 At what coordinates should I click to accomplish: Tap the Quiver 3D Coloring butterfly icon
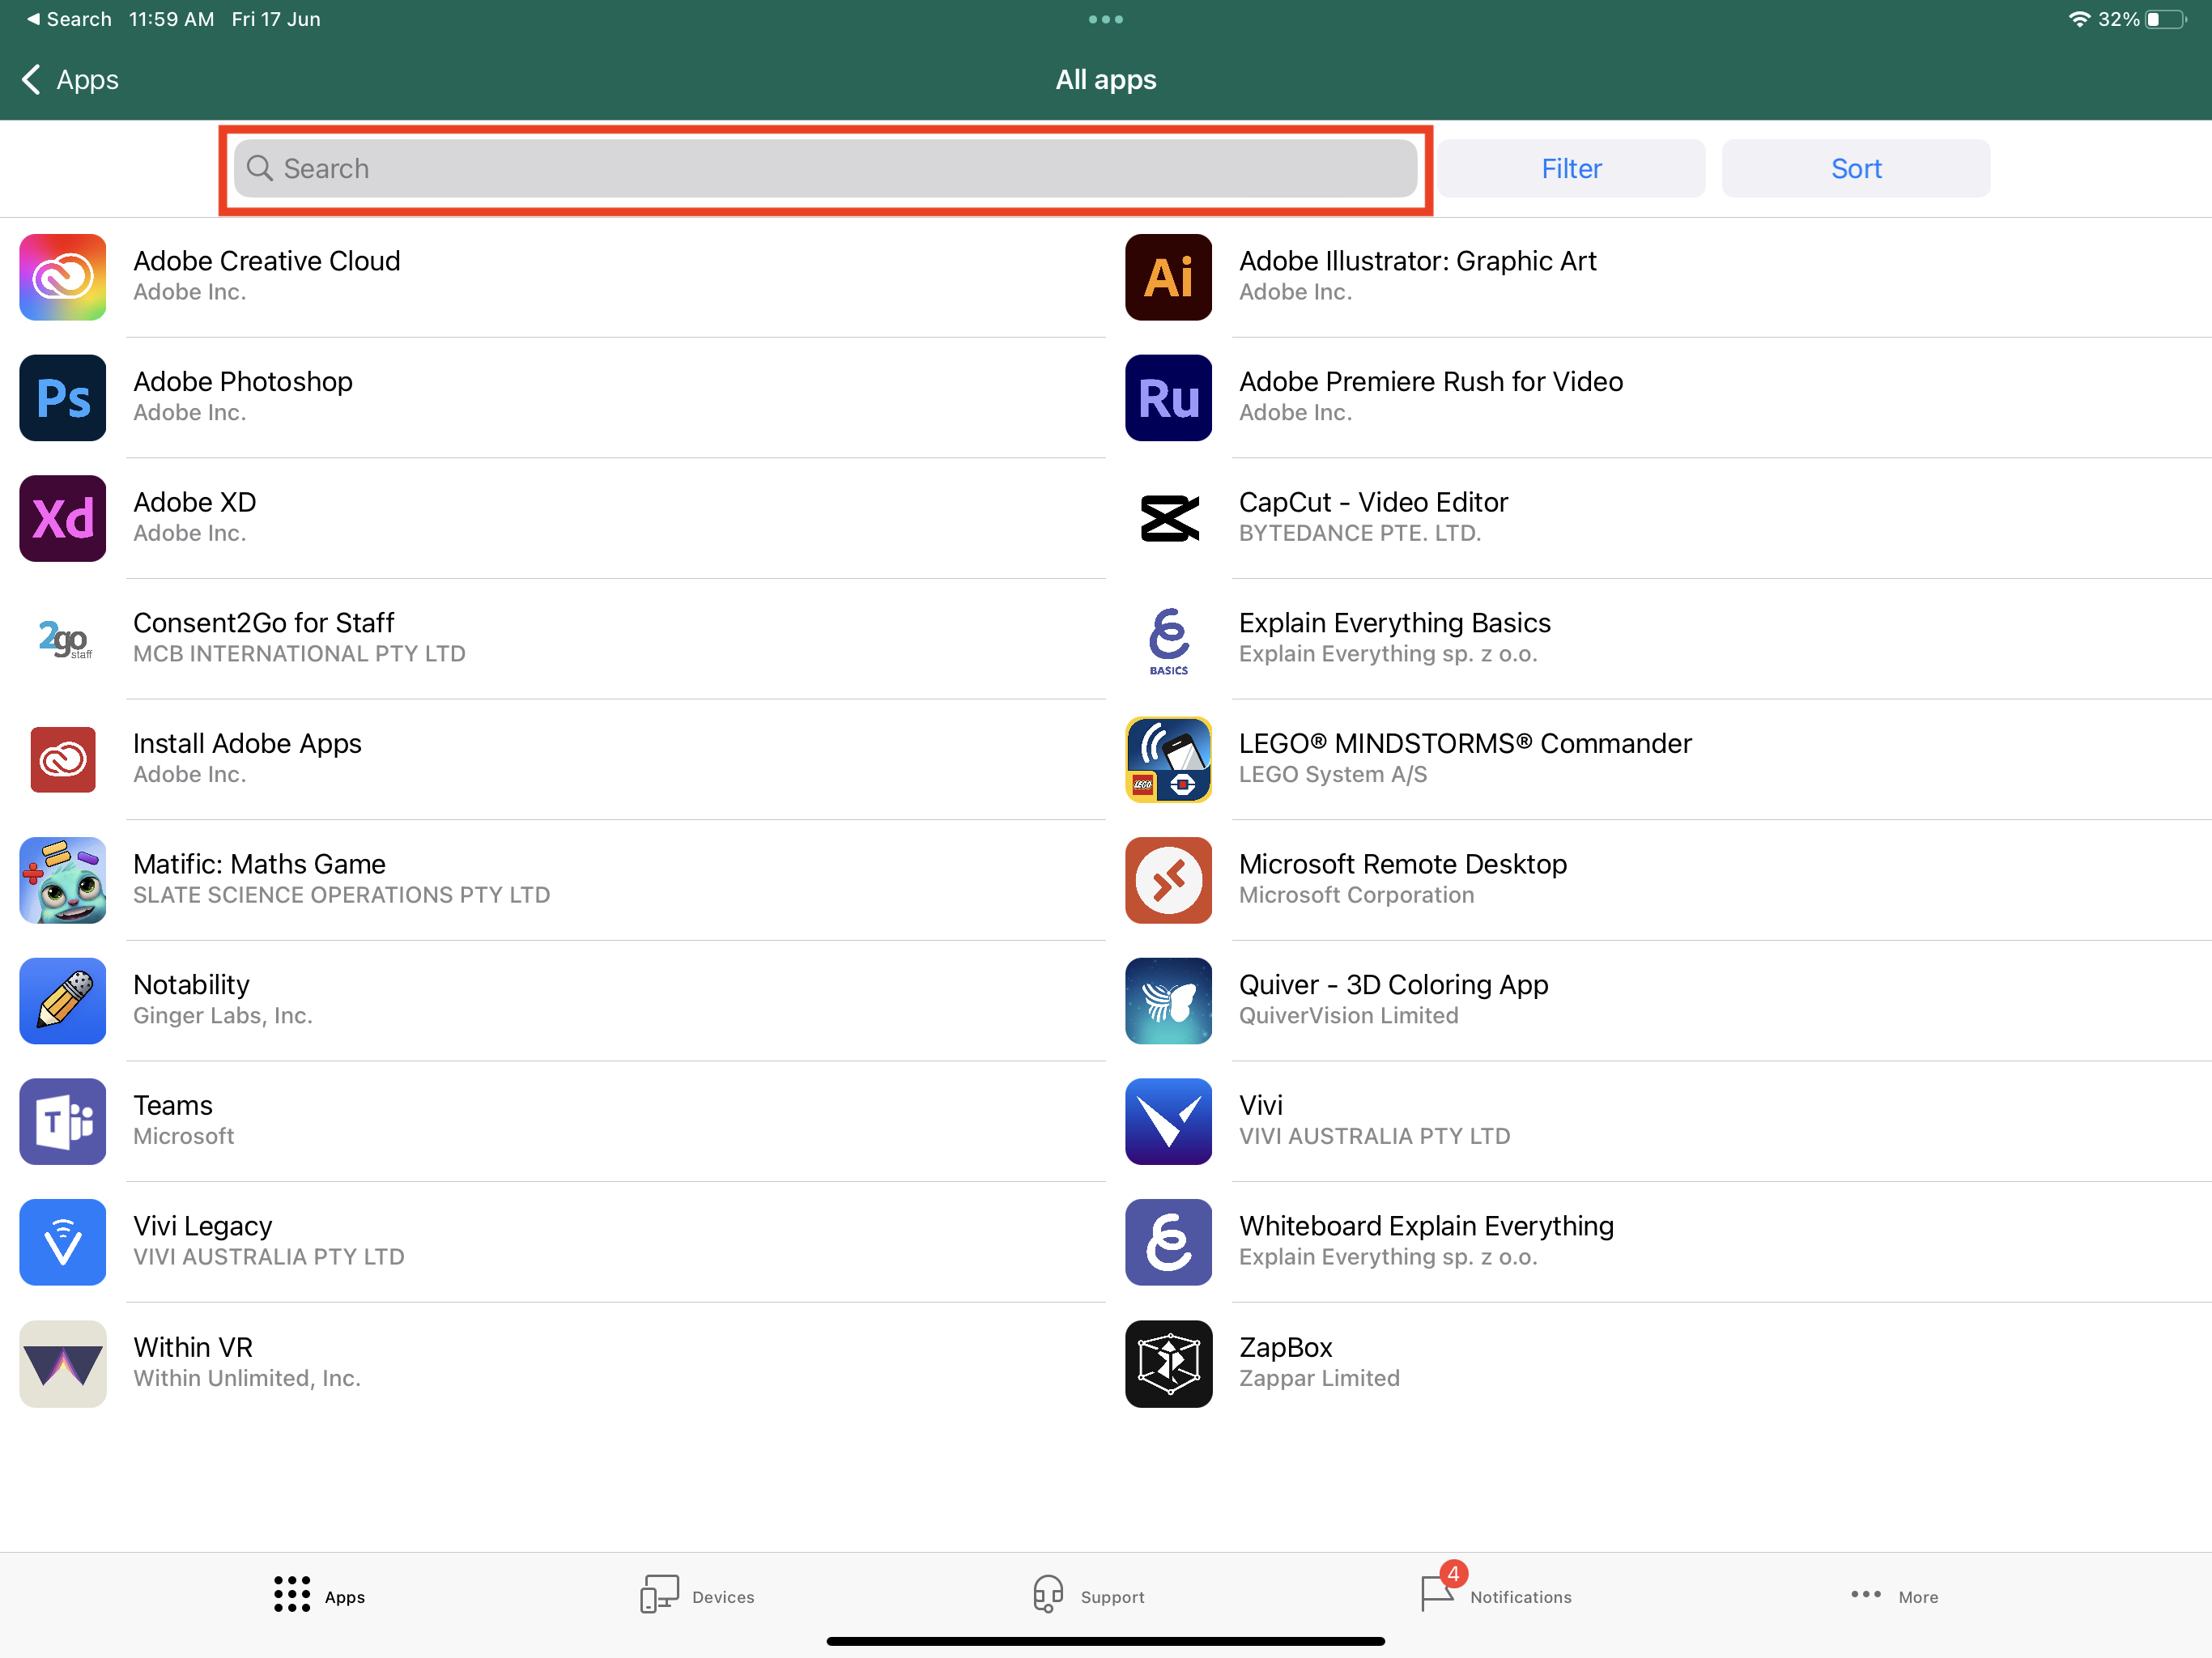point(1168,1001)
